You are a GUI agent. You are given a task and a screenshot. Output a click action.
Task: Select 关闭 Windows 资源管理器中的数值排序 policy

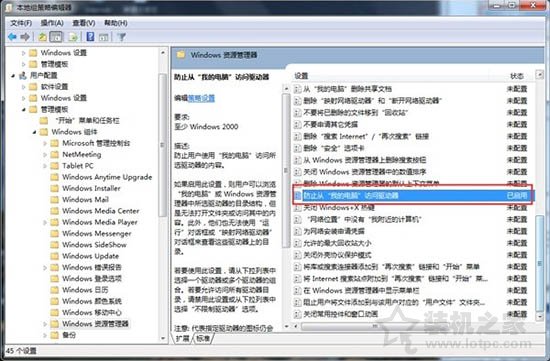[364, 172]
